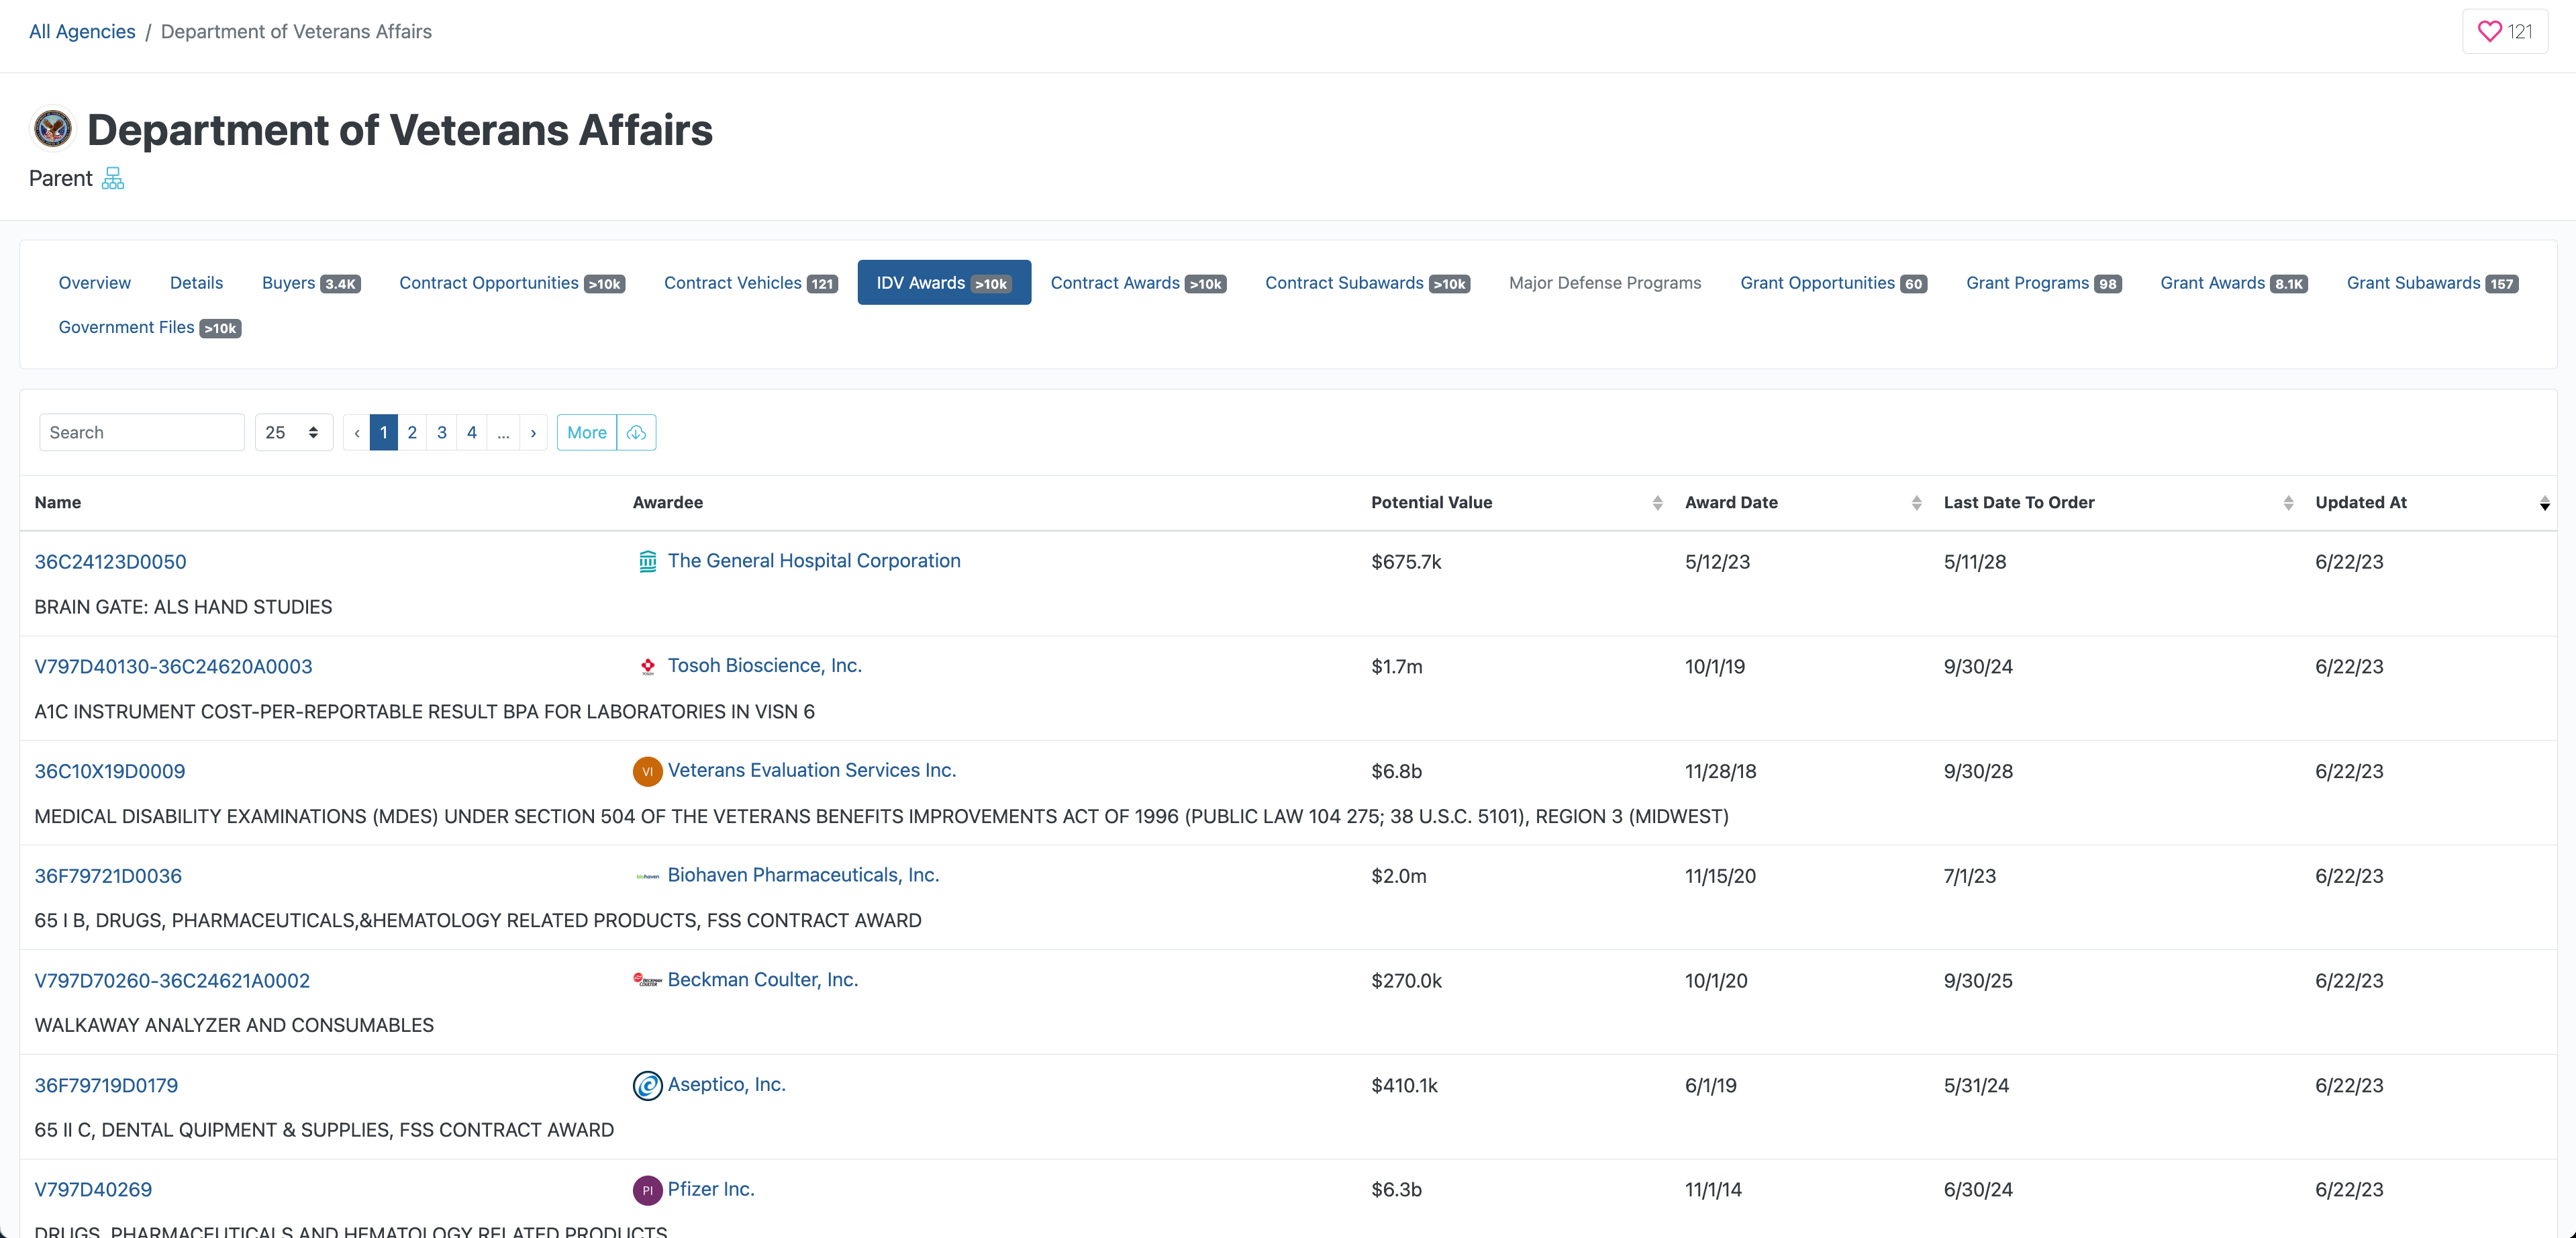Screen dimensions: 2576x1238
Task: Click The General Hospital Corporation institution icon
Action: pos(647,561)
